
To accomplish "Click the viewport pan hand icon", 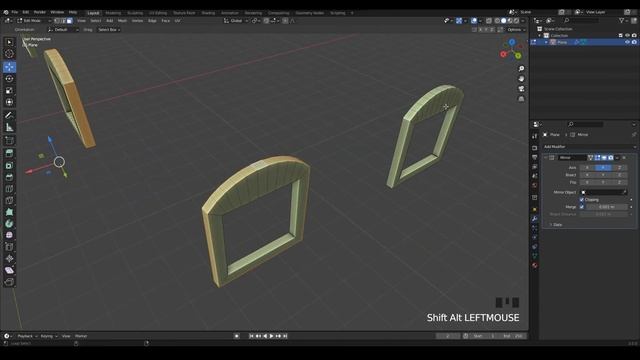I will [521, 79].
